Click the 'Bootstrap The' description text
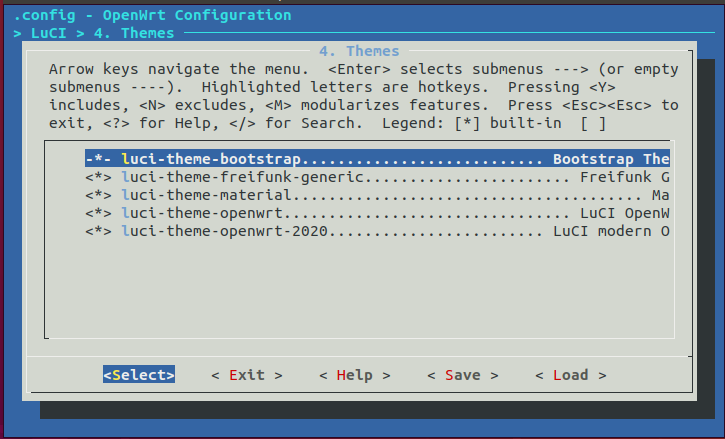 tap(611, 159)
